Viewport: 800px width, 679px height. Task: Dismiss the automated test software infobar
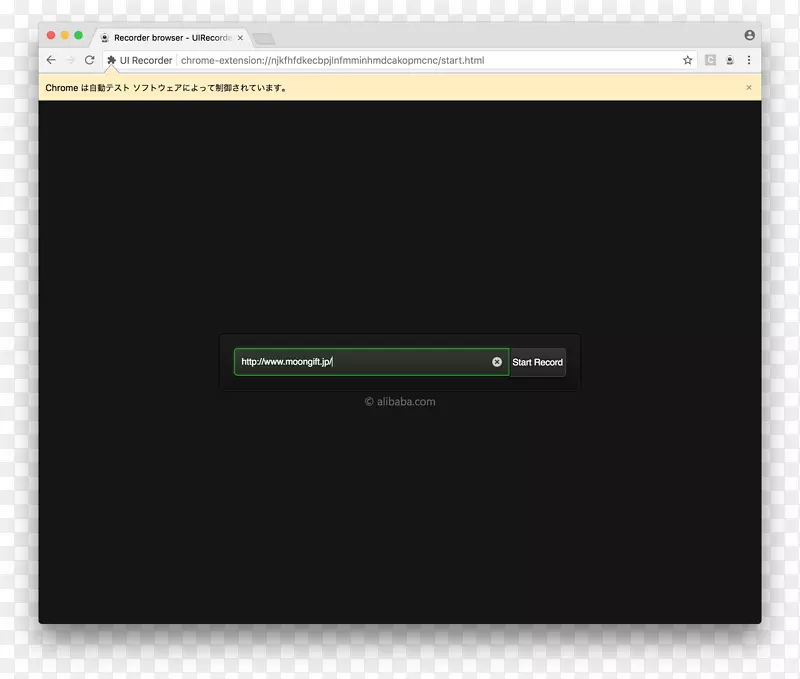[749, 88]
